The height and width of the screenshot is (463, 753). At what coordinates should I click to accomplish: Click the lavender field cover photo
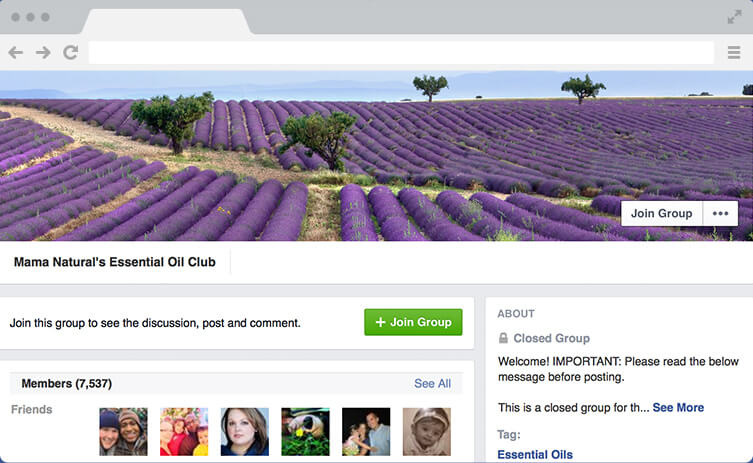point(376,156)
